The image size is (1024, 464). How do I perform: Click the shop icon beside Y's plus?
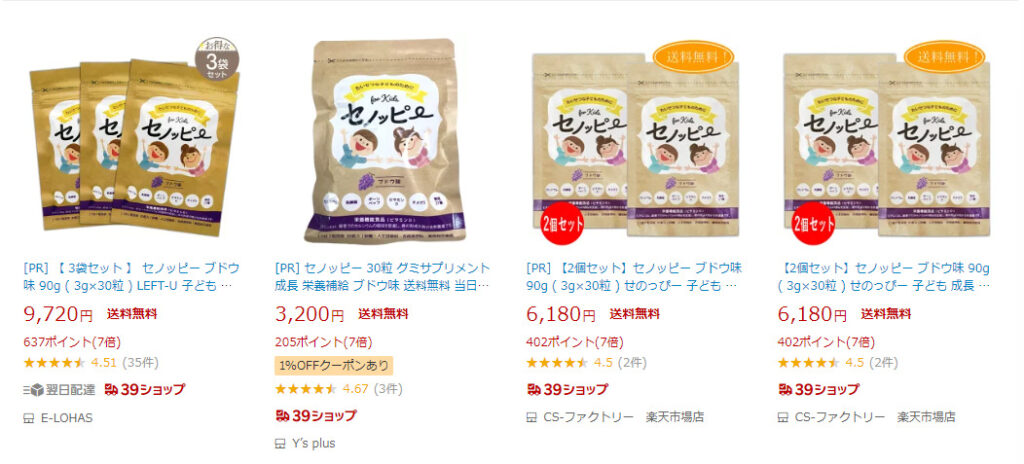280,444
